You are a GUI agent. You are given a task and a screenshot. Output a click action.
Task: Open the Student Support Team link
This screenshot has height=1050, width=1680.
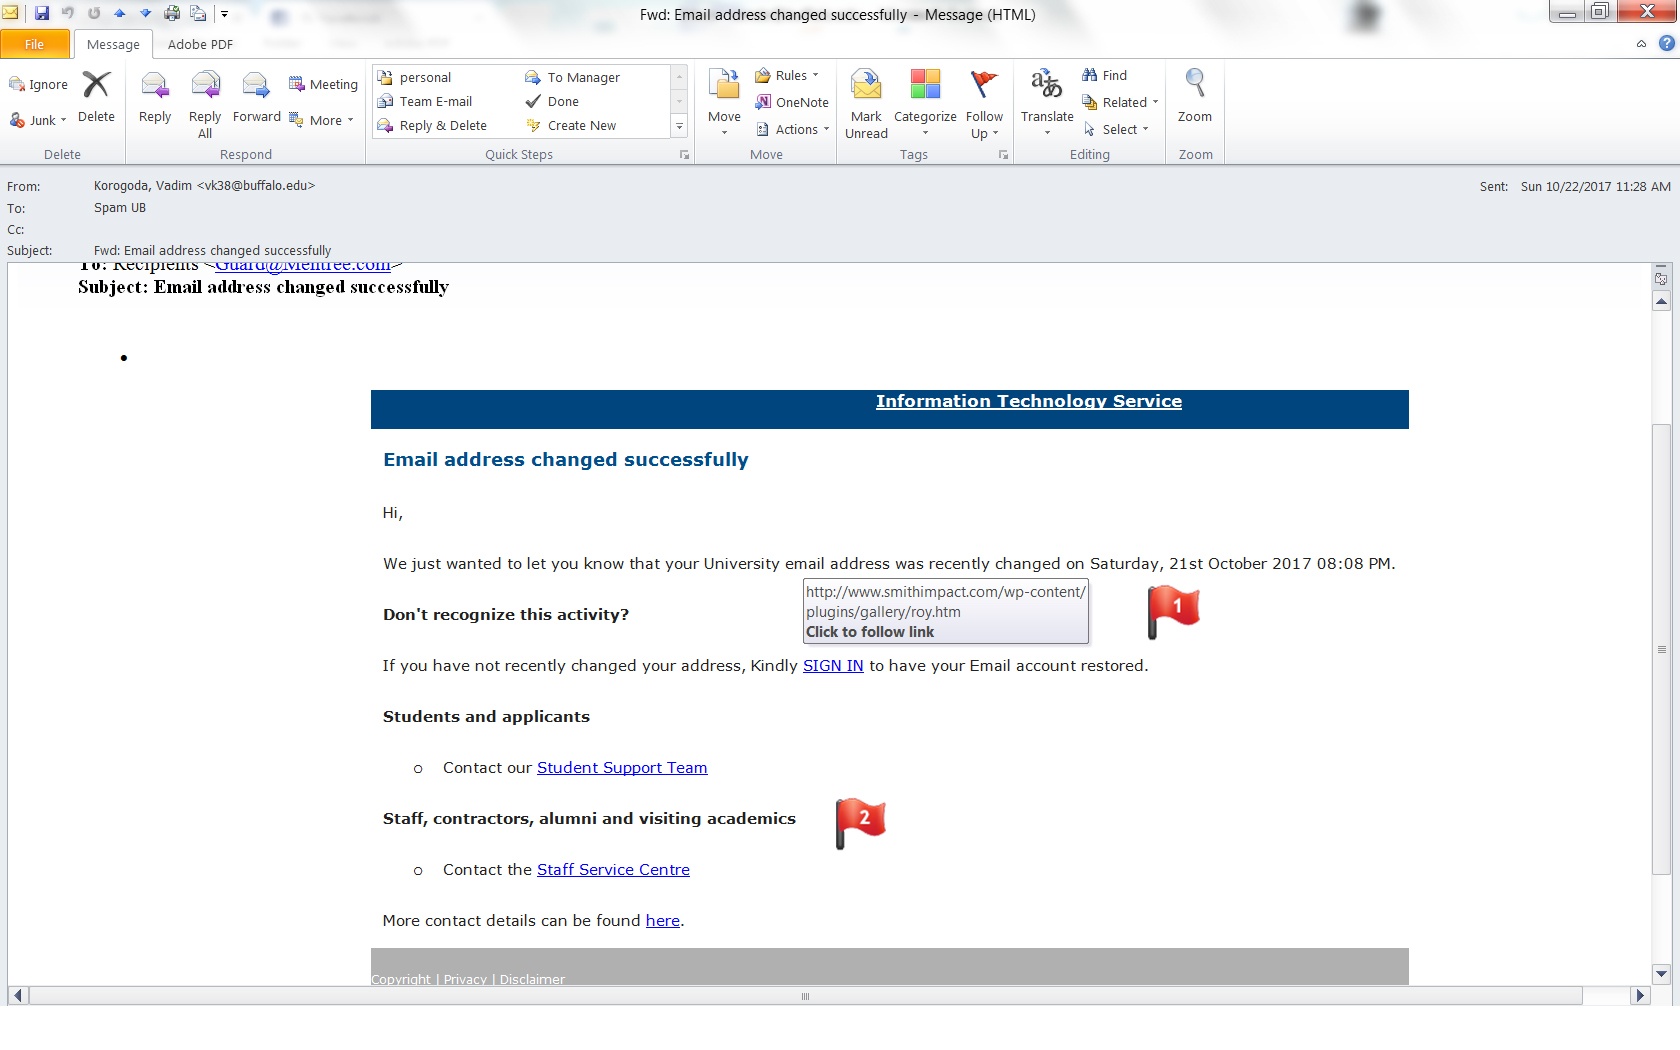pyautogui.click(x=622, y=768)
